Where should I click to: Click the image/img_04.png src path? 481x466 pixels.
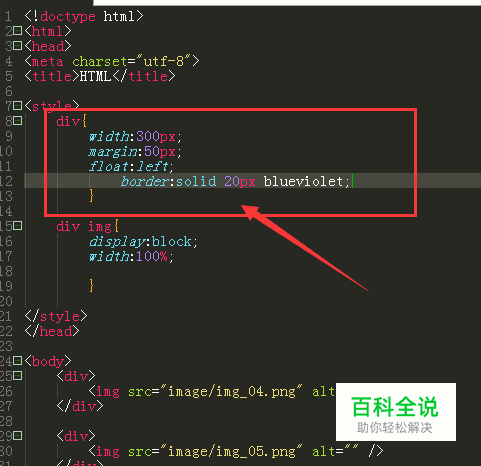(231, 391)
